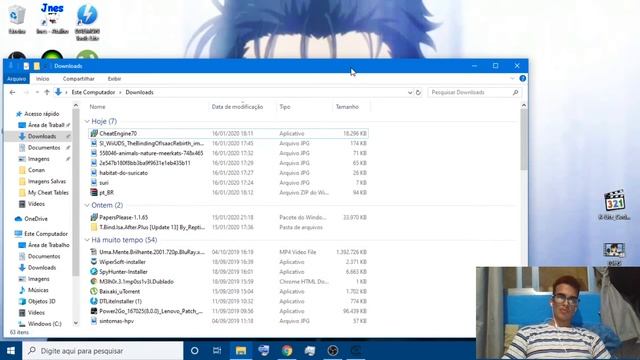The height and width of the screenshot is (360, 640).
Task: Open OBS Studio from the taskbar
Action: coord(333,351)
